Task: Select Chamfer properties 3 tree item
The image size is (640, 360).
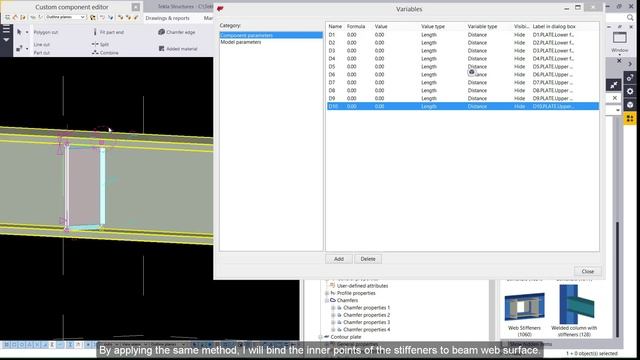Action: pos(367,322)
